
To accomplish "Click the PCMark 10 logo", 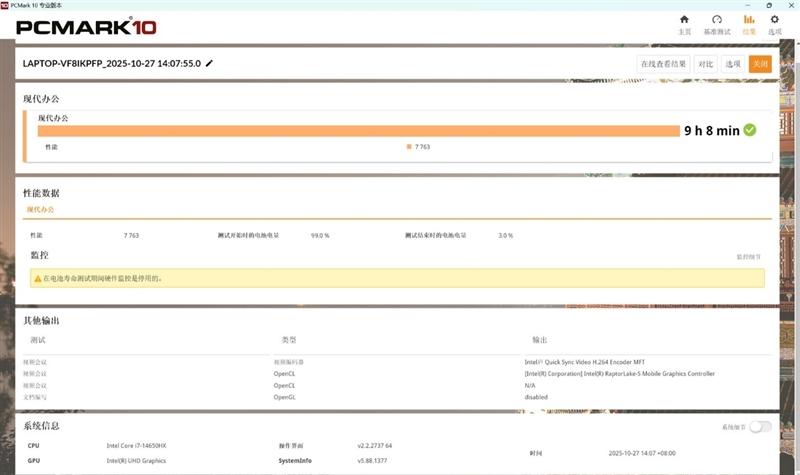I will pos(86,27).
